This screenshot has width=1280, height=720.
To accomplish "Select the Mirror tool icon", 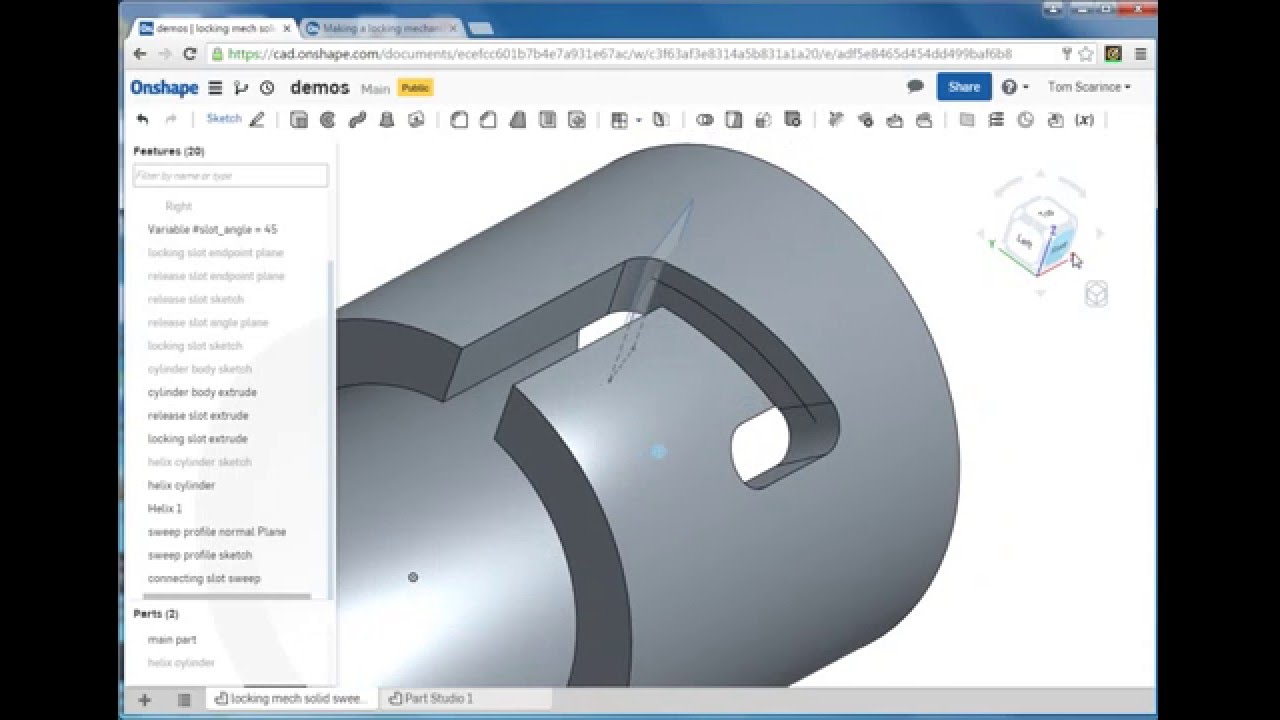I will point(661,120).
